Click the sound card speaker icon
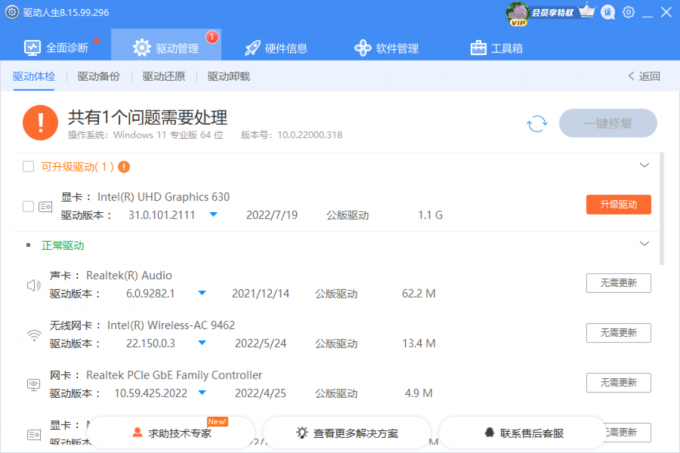The width and height of the screenshot is (680, 453). [34, 285]
